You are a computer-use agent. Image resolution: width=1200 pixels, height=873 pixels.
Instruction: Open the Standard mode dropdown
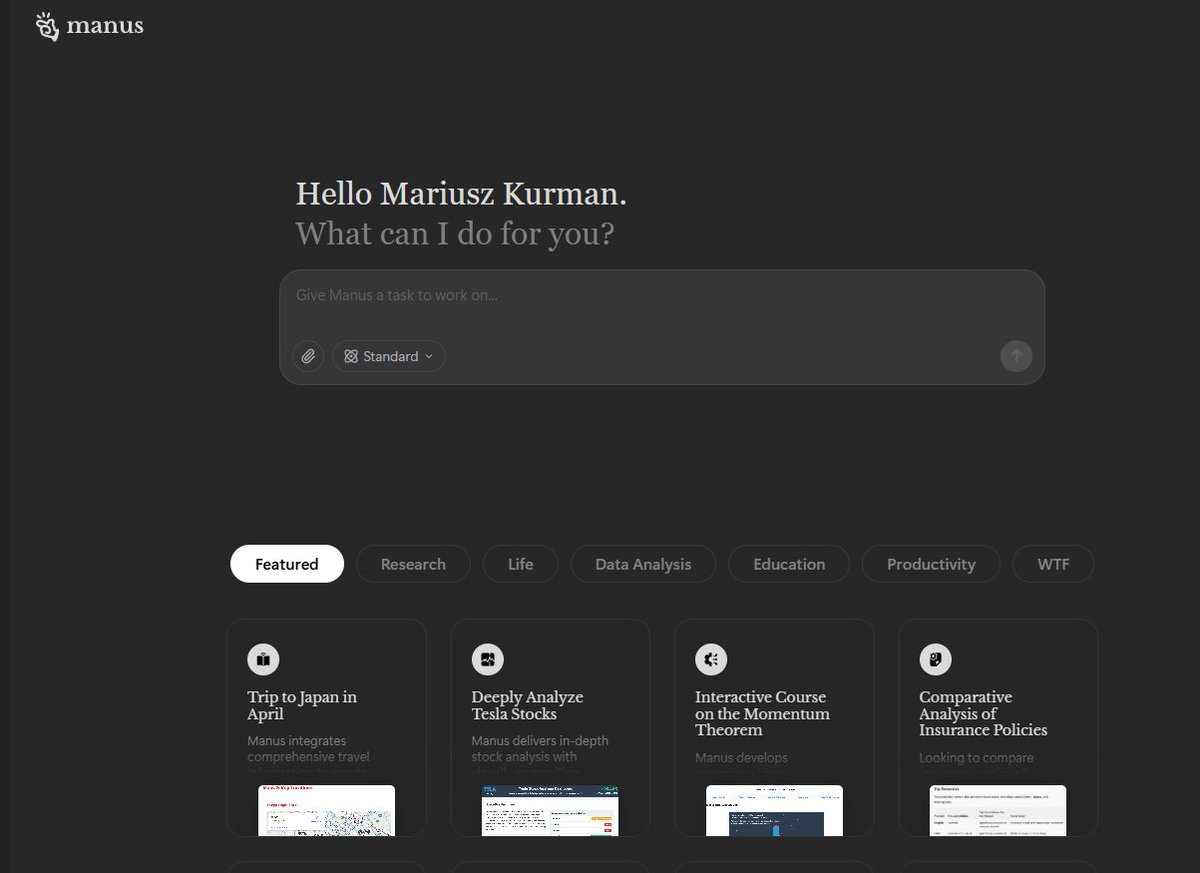pyautogui.click(x=389, y=356)
